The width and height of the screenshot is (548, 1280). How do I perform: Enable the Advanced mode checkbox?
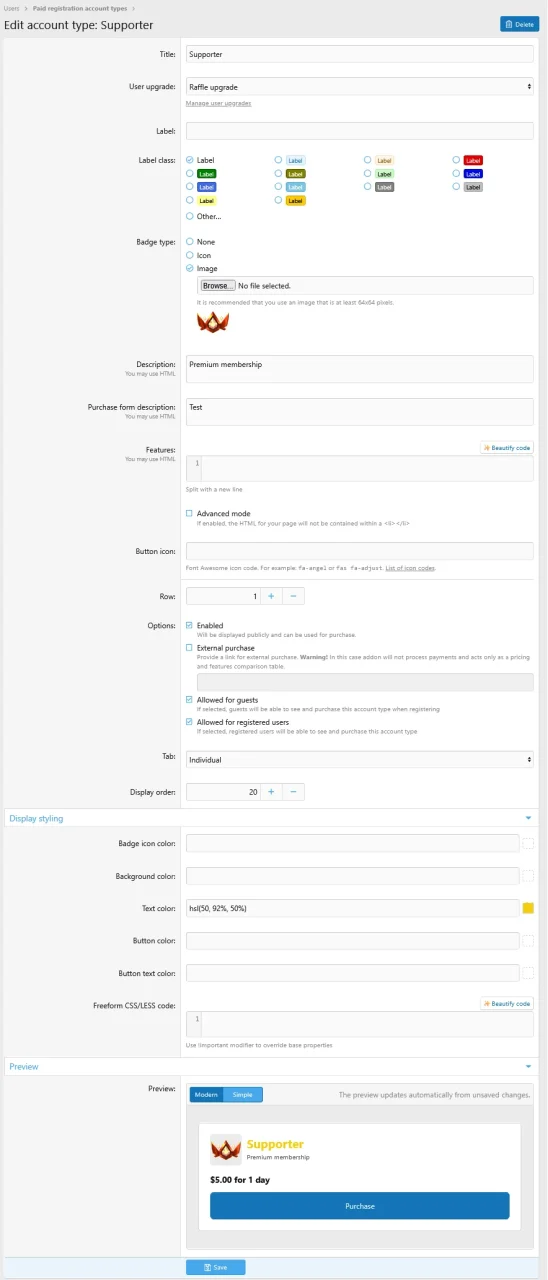(x=190, y=513)
